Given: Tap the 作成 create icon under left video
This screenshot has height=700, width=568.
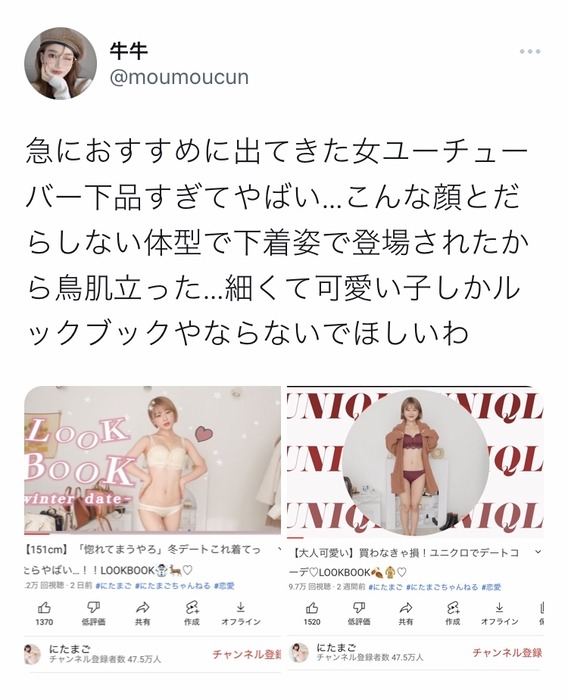Looking at the screenshot, I should pyautogui.click(x=192, y=613).
